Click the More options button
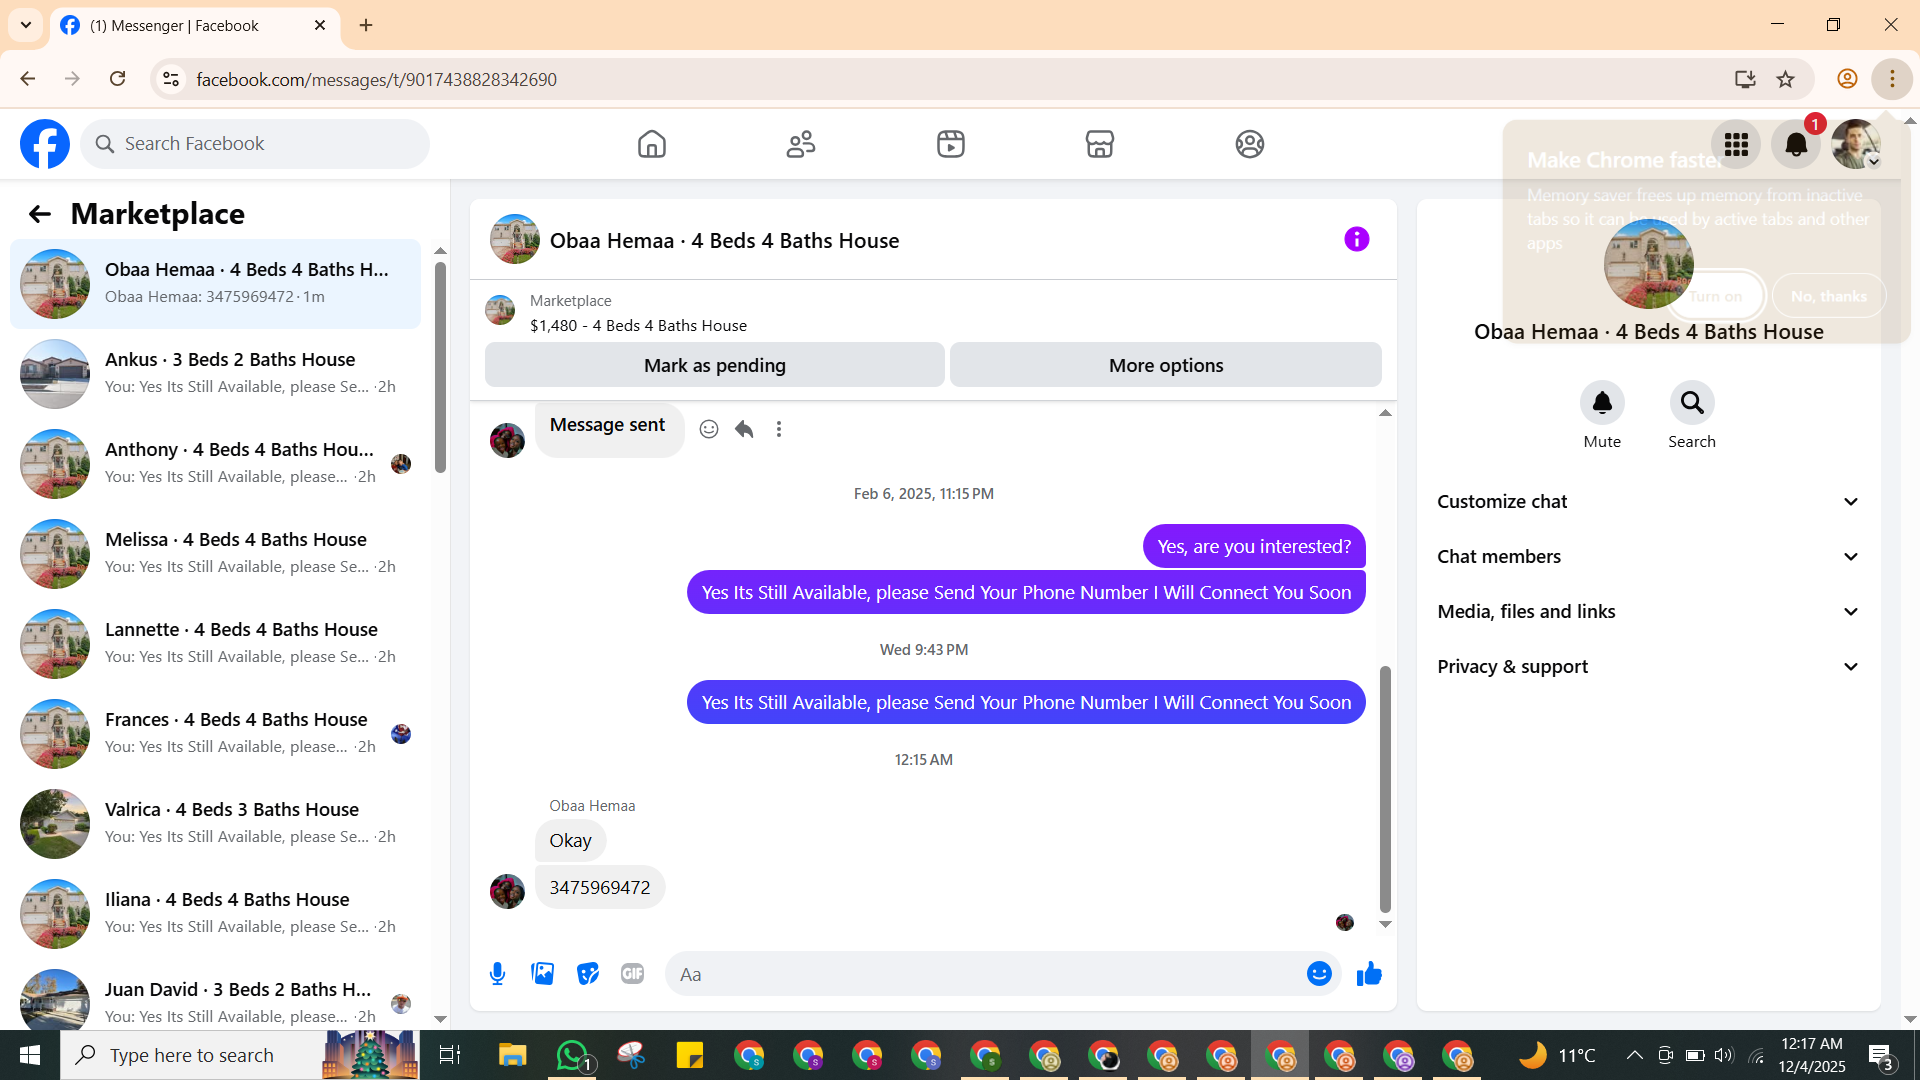This screenshot has width=1920, height=1080. tap(1165, 365)
